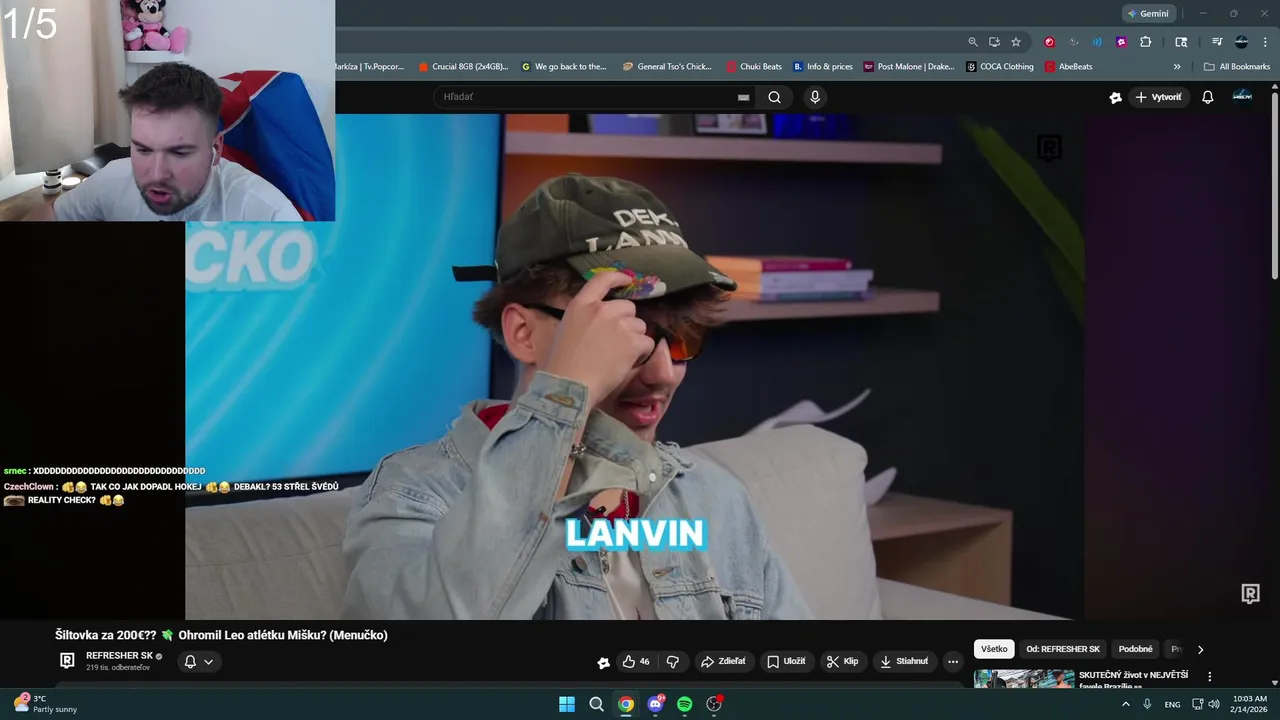Click the YouTube search magnifier button

pos(774,97)
